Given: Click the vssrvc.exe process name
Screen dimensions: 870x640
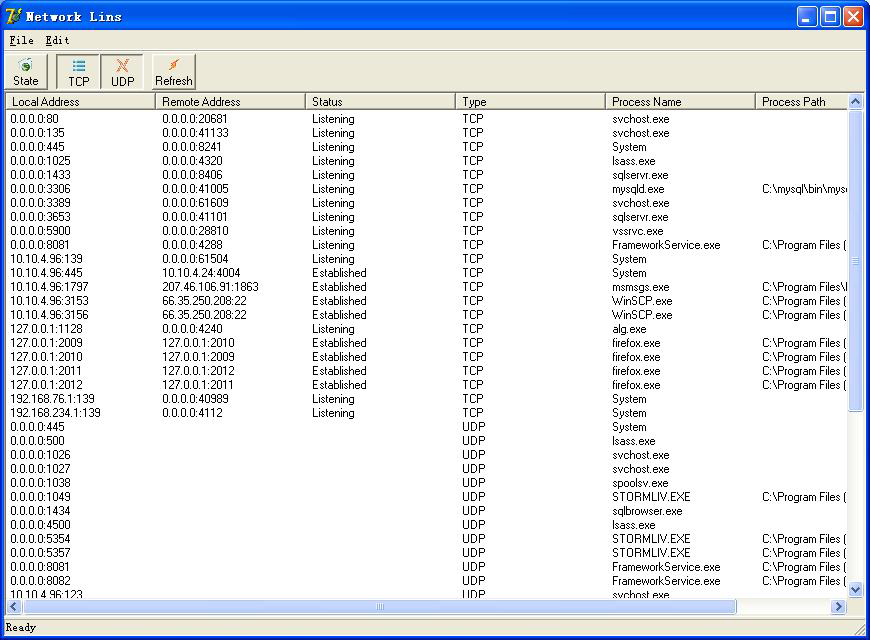Looking at the screenshot, I should point(638,231).
